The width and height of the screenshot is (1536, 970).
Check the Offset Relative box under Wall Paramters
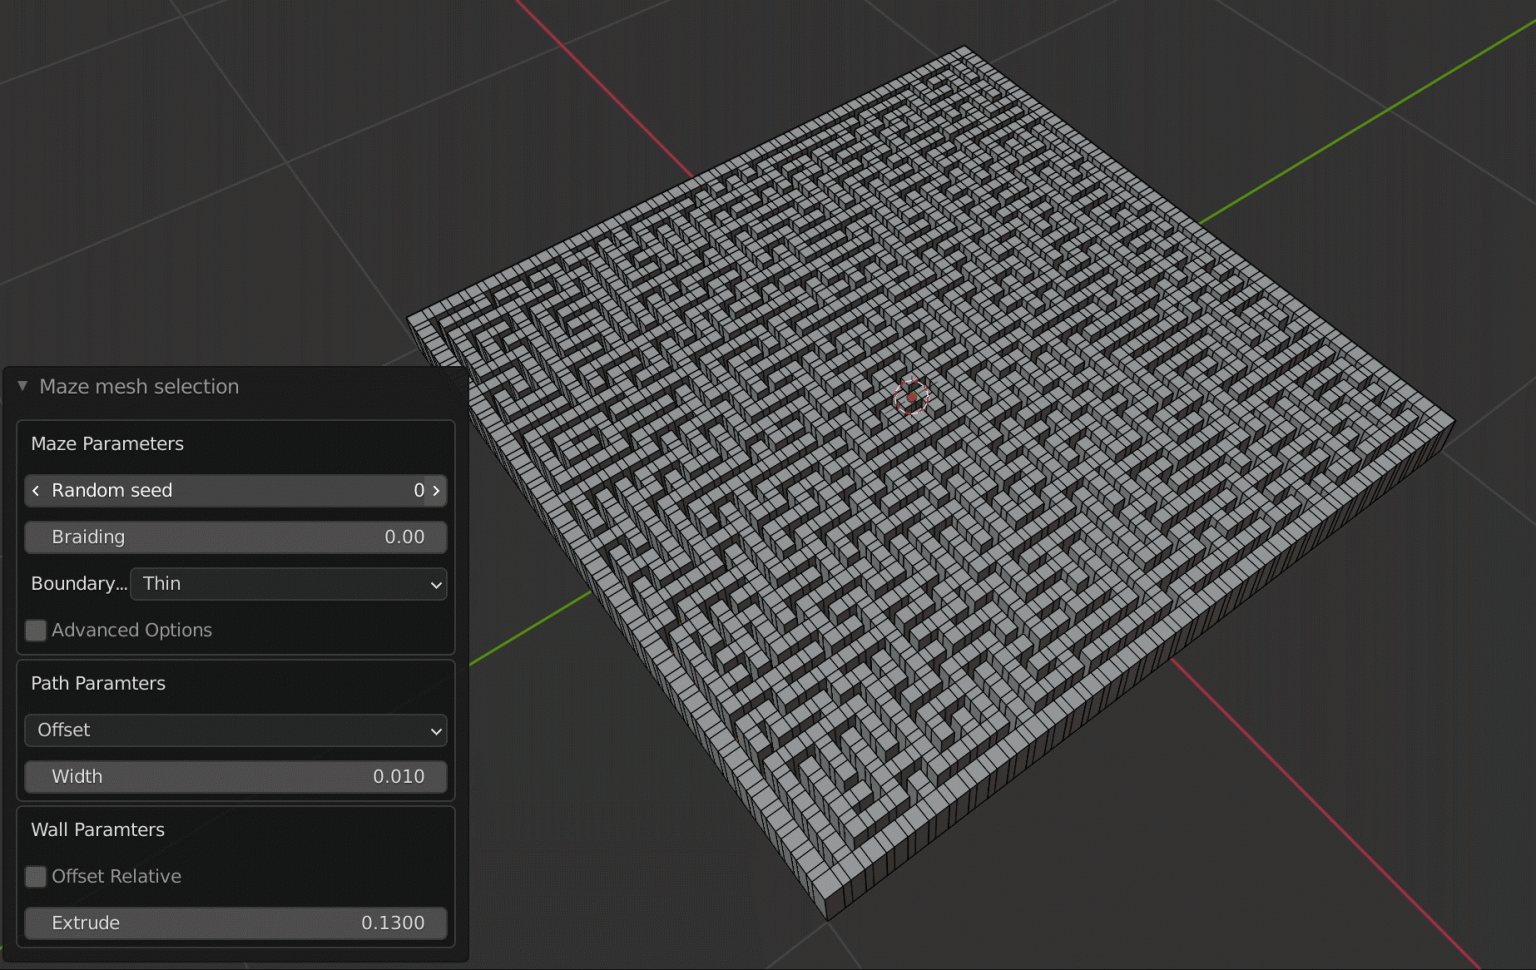[35, 876]
